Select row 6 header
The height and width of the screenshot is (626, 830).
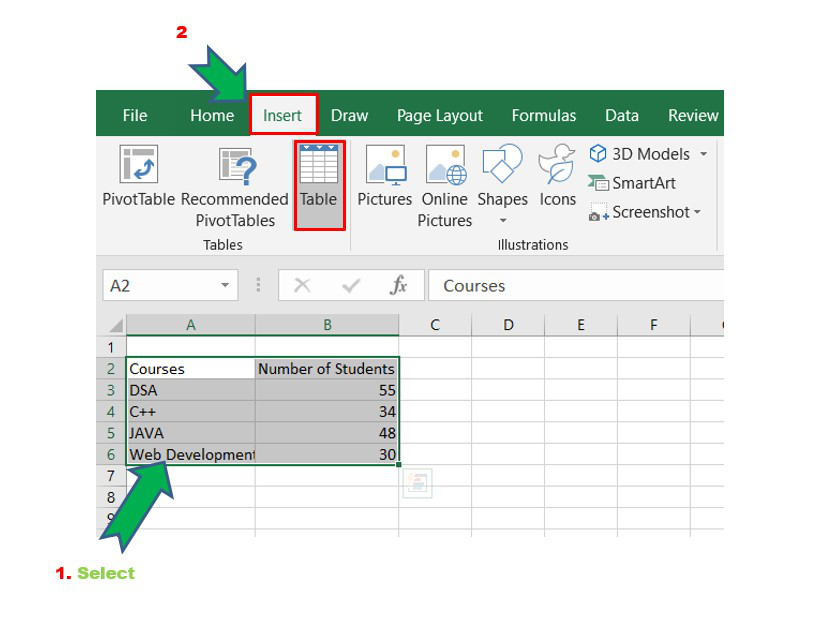click(x=111, y=454)
